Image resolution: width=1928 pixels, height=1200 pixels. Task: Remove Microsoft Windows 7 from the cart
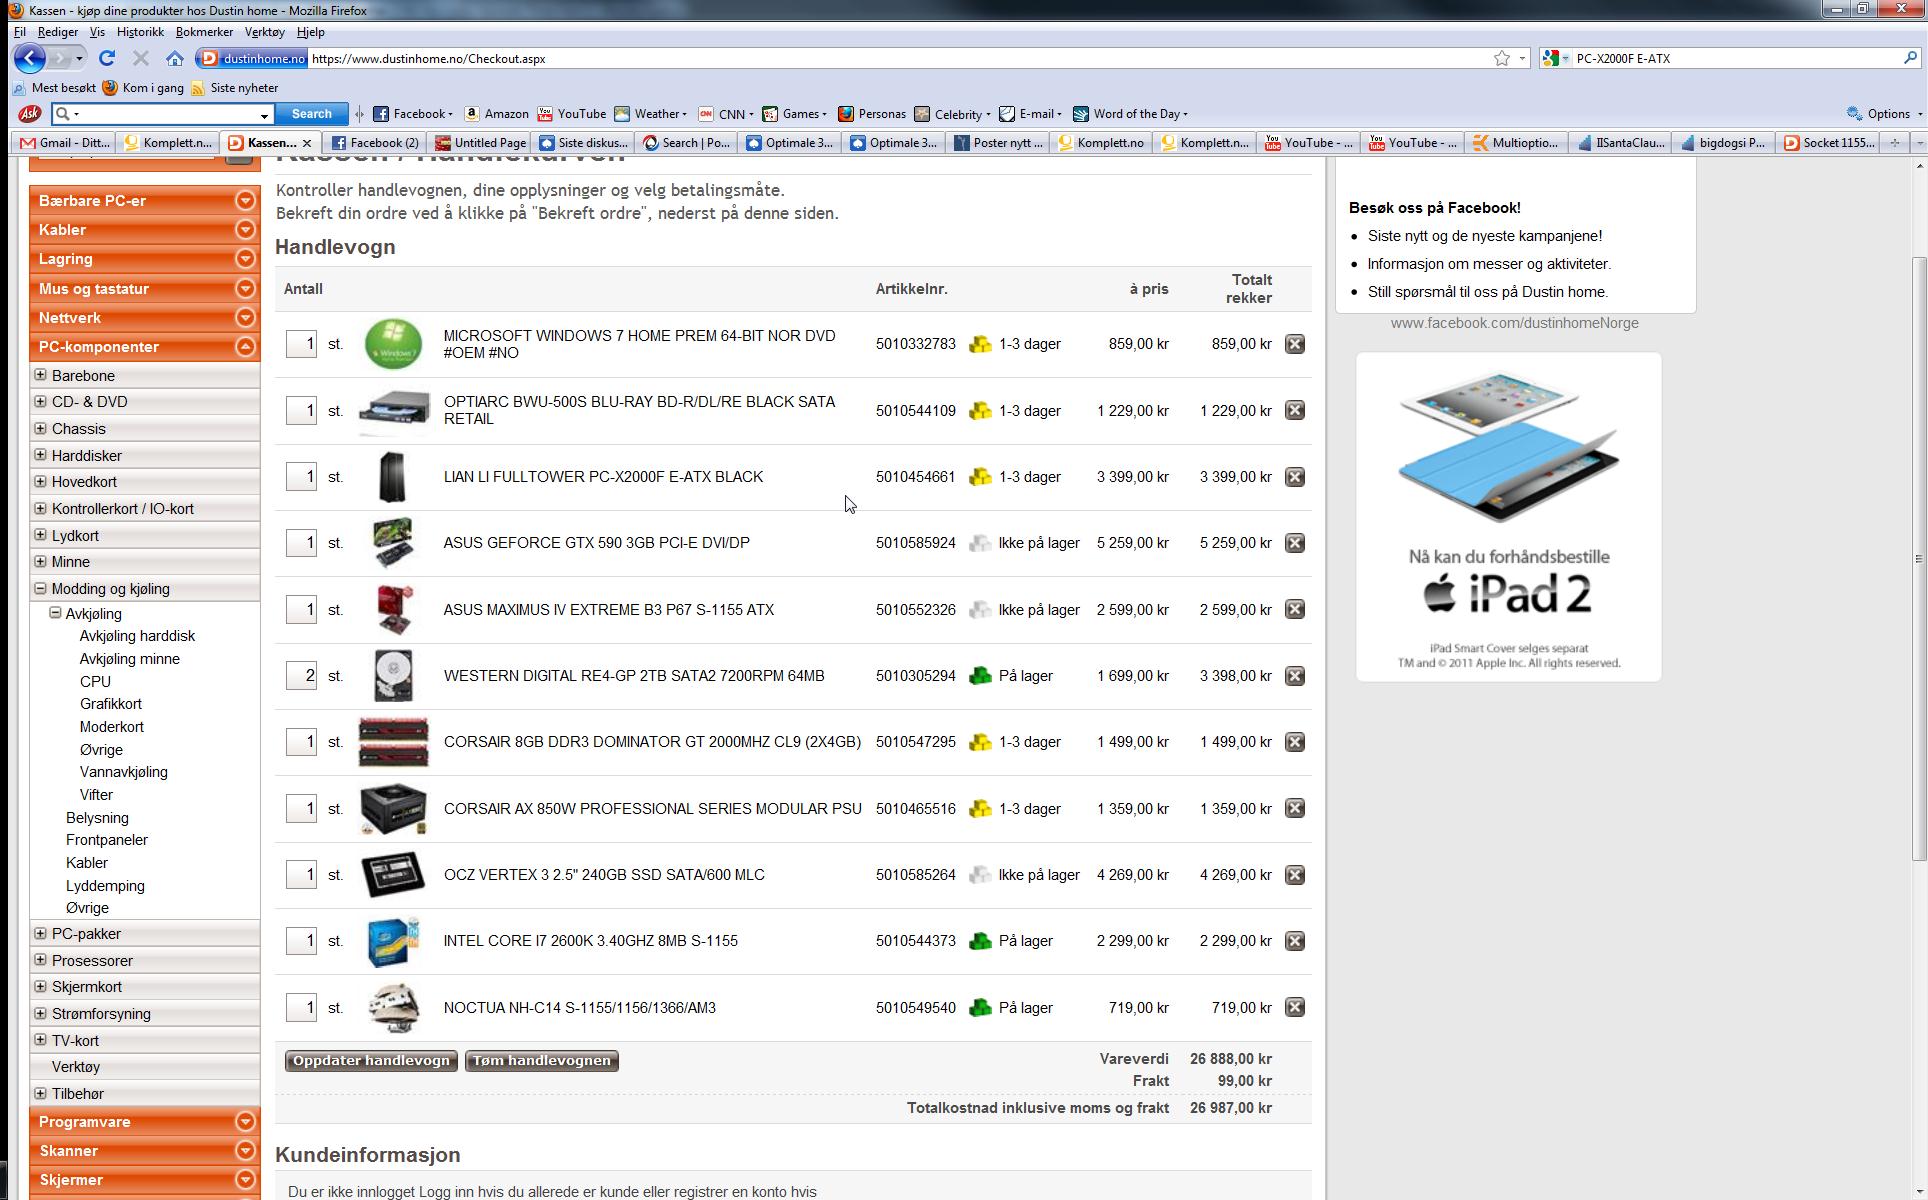[x=1295, y=344]
